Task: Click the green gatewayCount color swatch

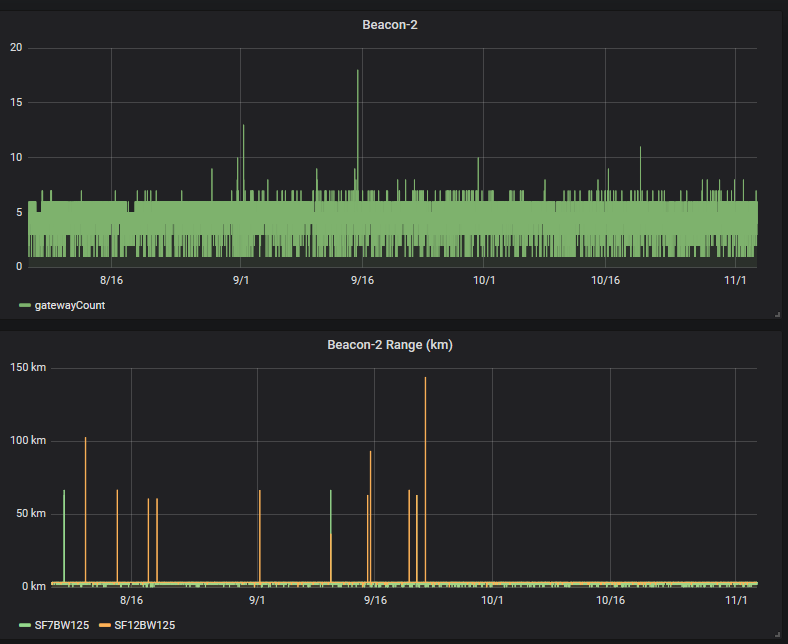Action: point(25,305)
